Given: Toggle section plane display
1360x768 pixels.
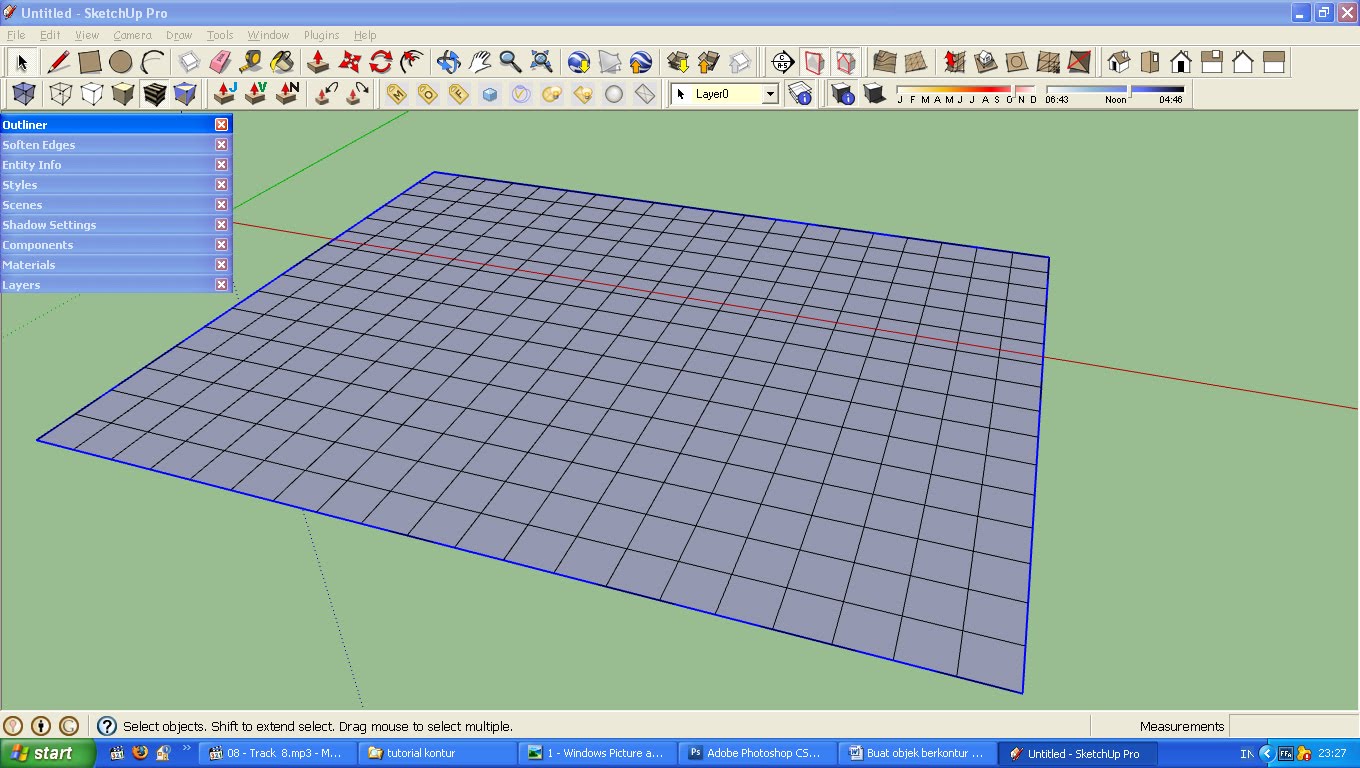Looking at the screenshot, I should (815, 62).
